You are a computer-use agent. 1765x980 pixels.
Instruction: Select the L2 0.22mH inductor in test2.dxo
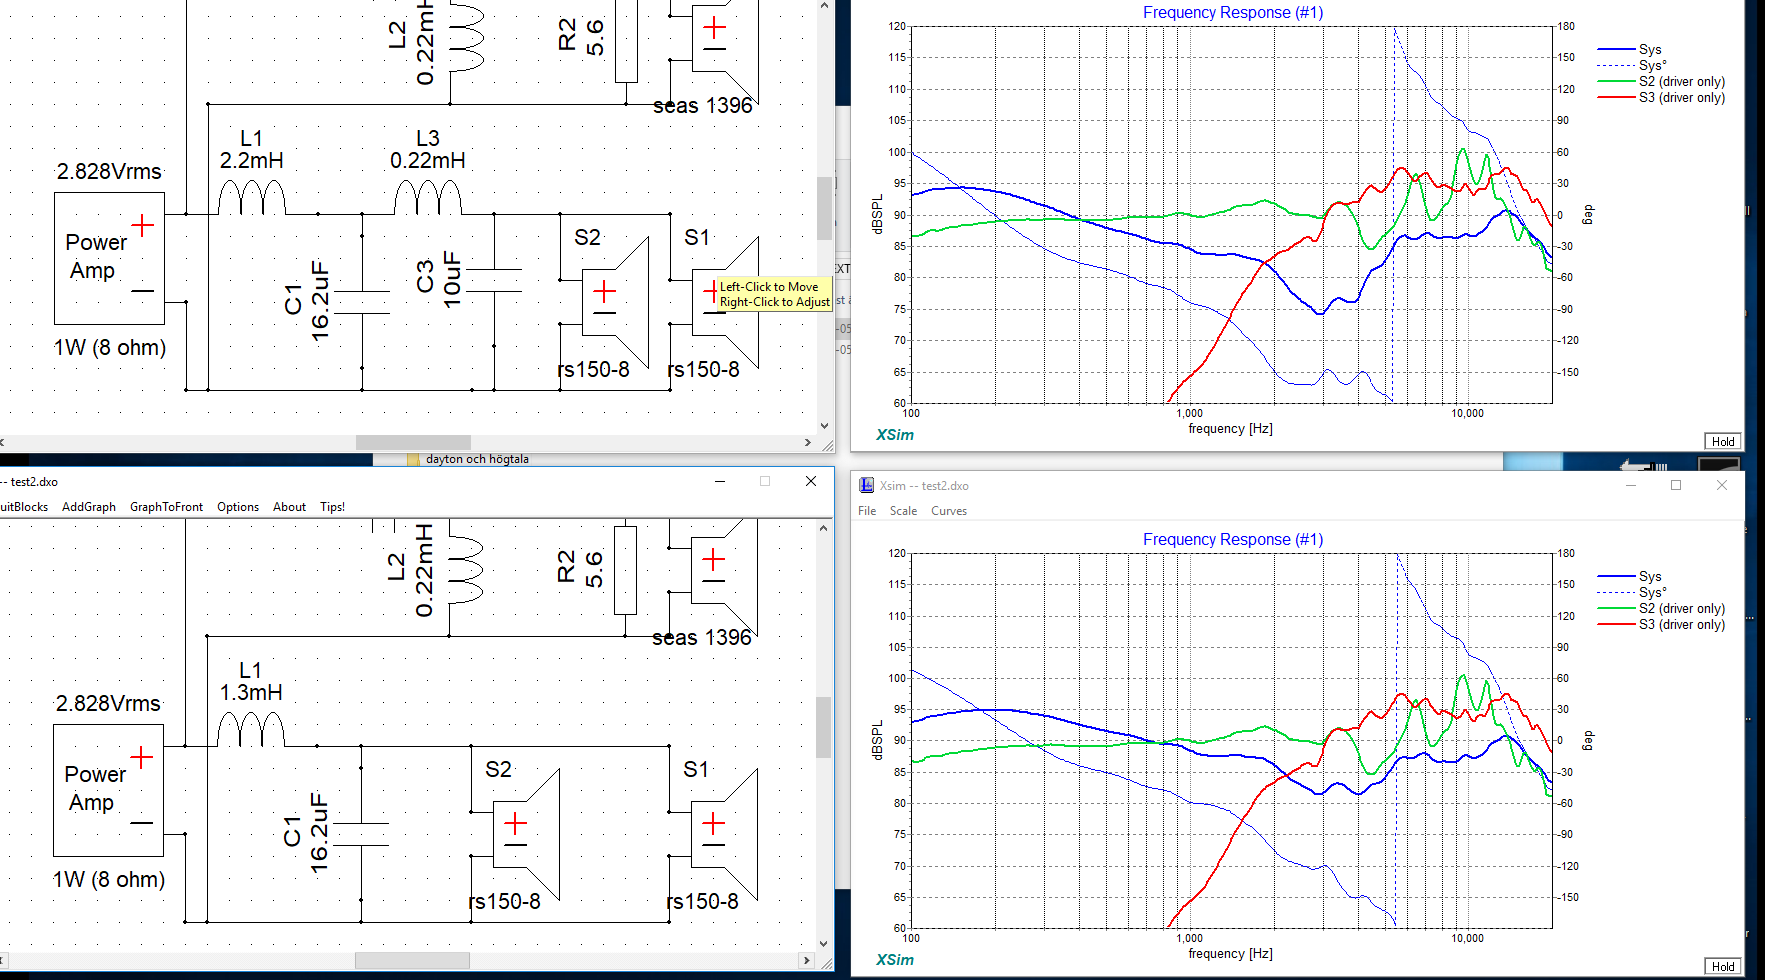pos(465,570)
